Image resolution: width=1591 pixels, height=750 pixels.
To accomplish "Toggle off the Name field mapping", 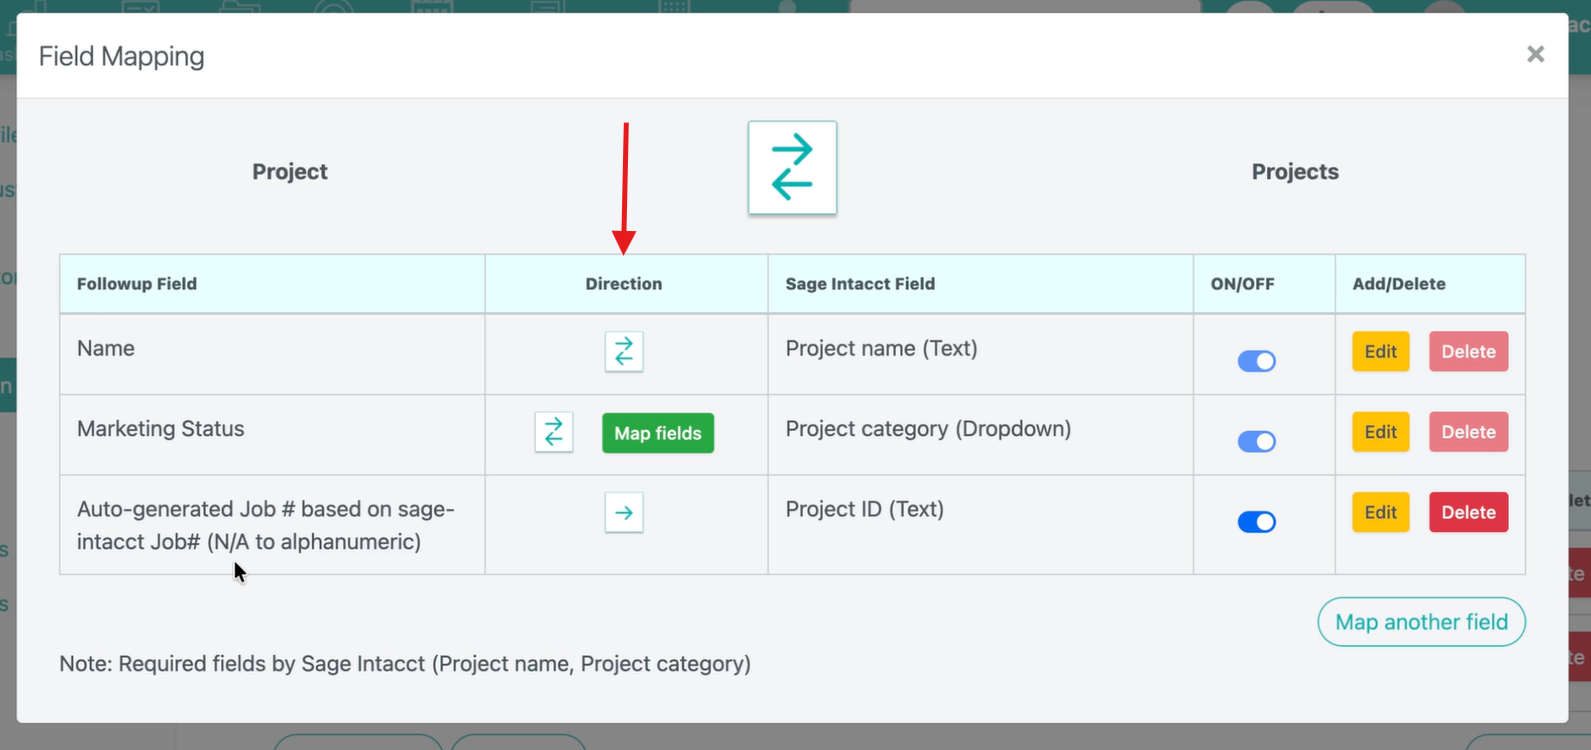I will point(1256,361).
